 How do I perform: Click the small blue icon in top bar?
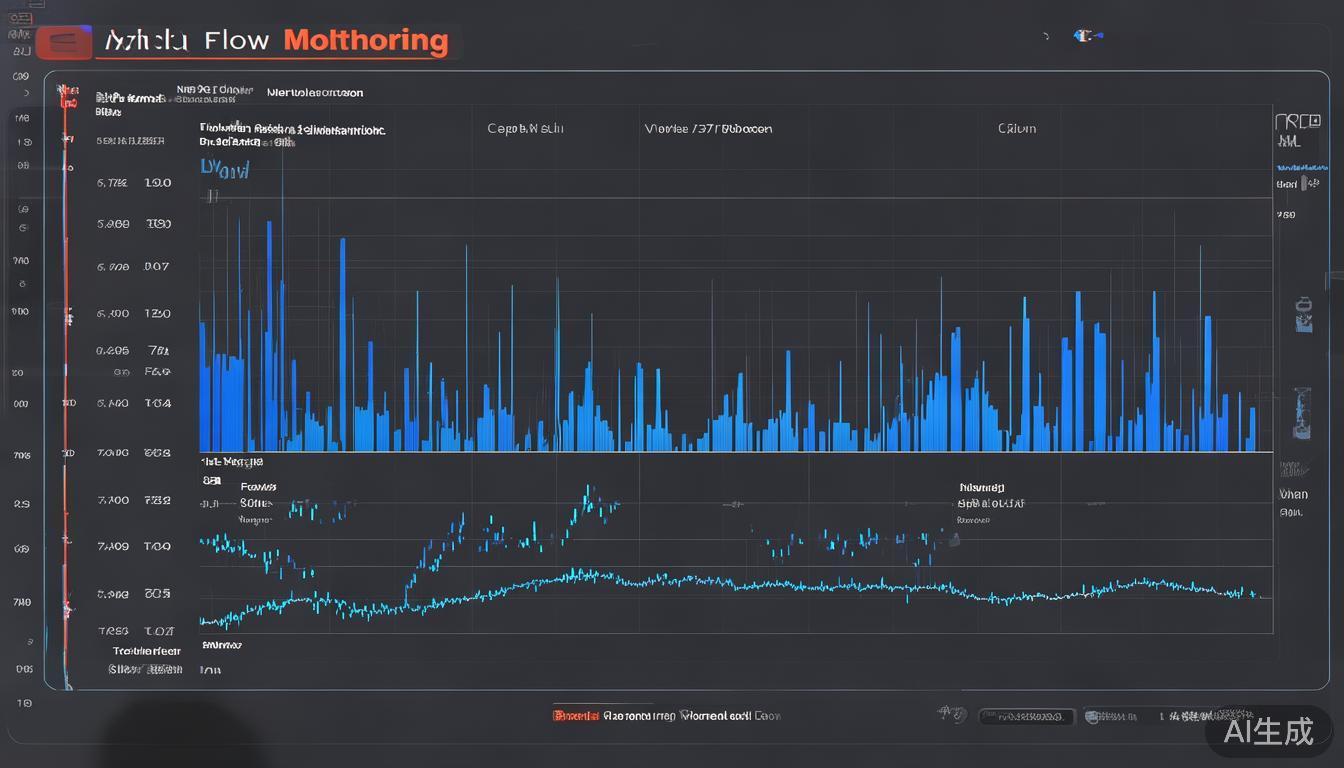(x=1085, y=36)
